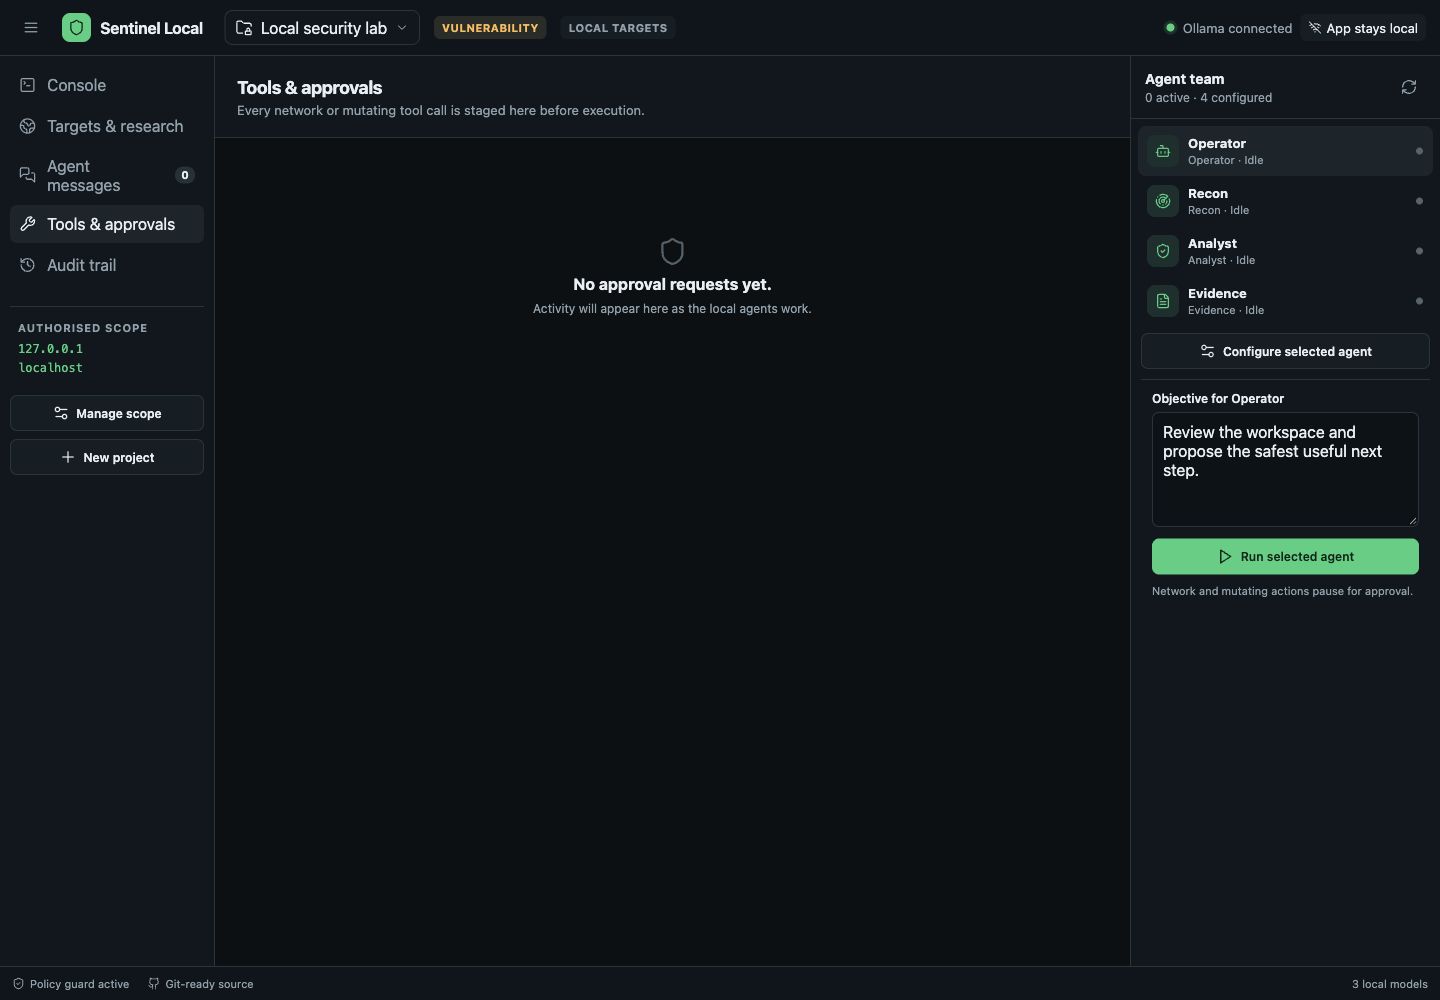
Task: Click the Evidence document icon
Action: pos(1163,301)
